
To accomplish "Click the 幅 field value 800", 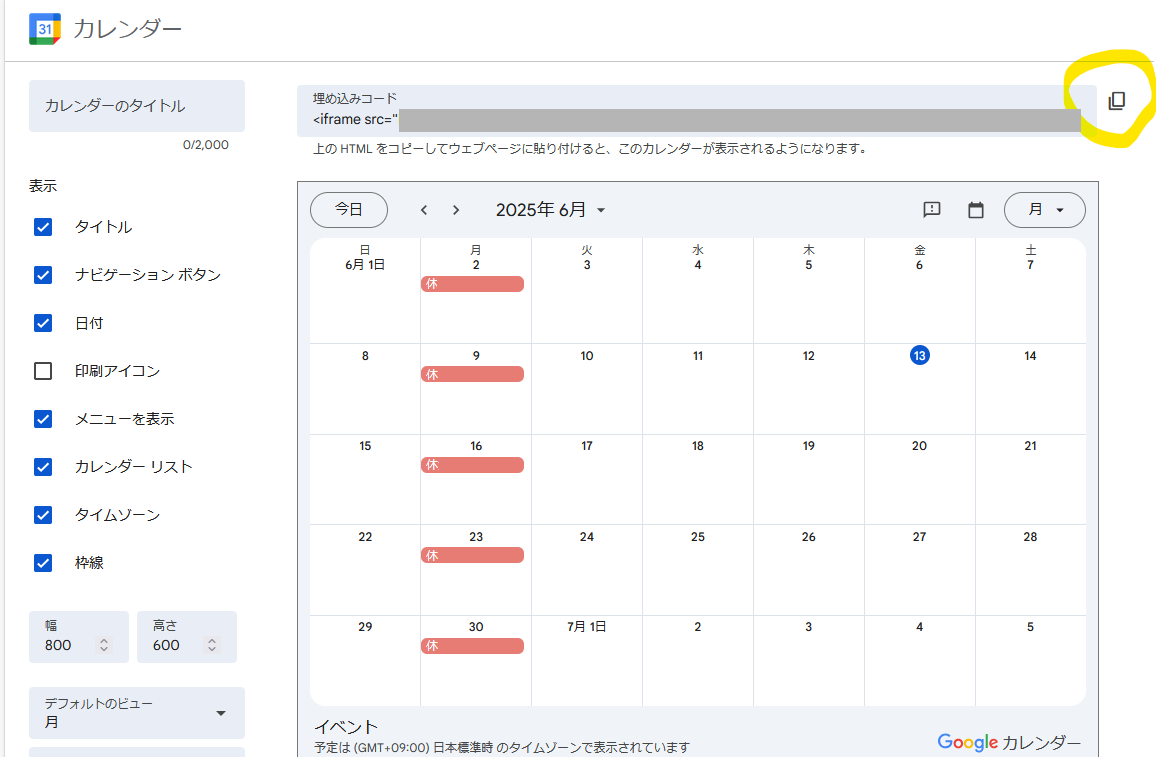I will (58, 646).
